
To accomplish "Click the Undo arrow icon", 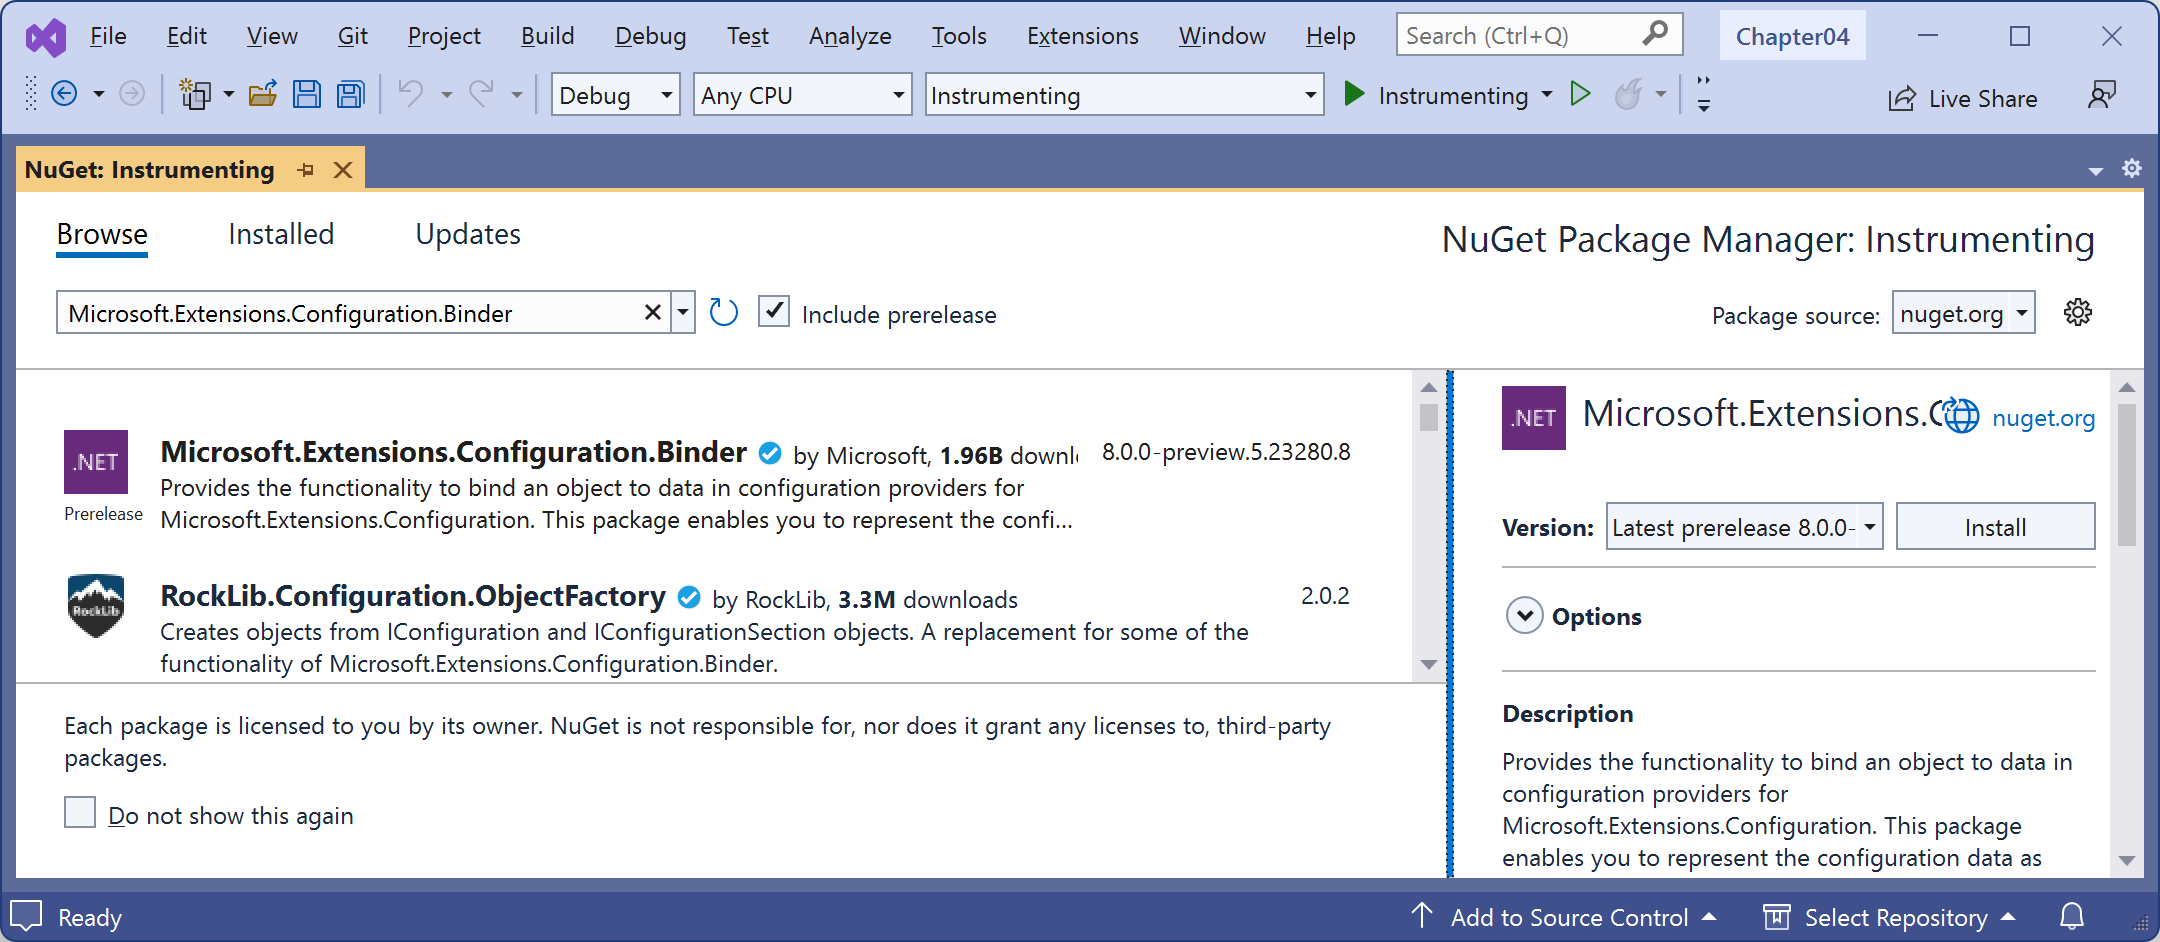I will (411, 94).
